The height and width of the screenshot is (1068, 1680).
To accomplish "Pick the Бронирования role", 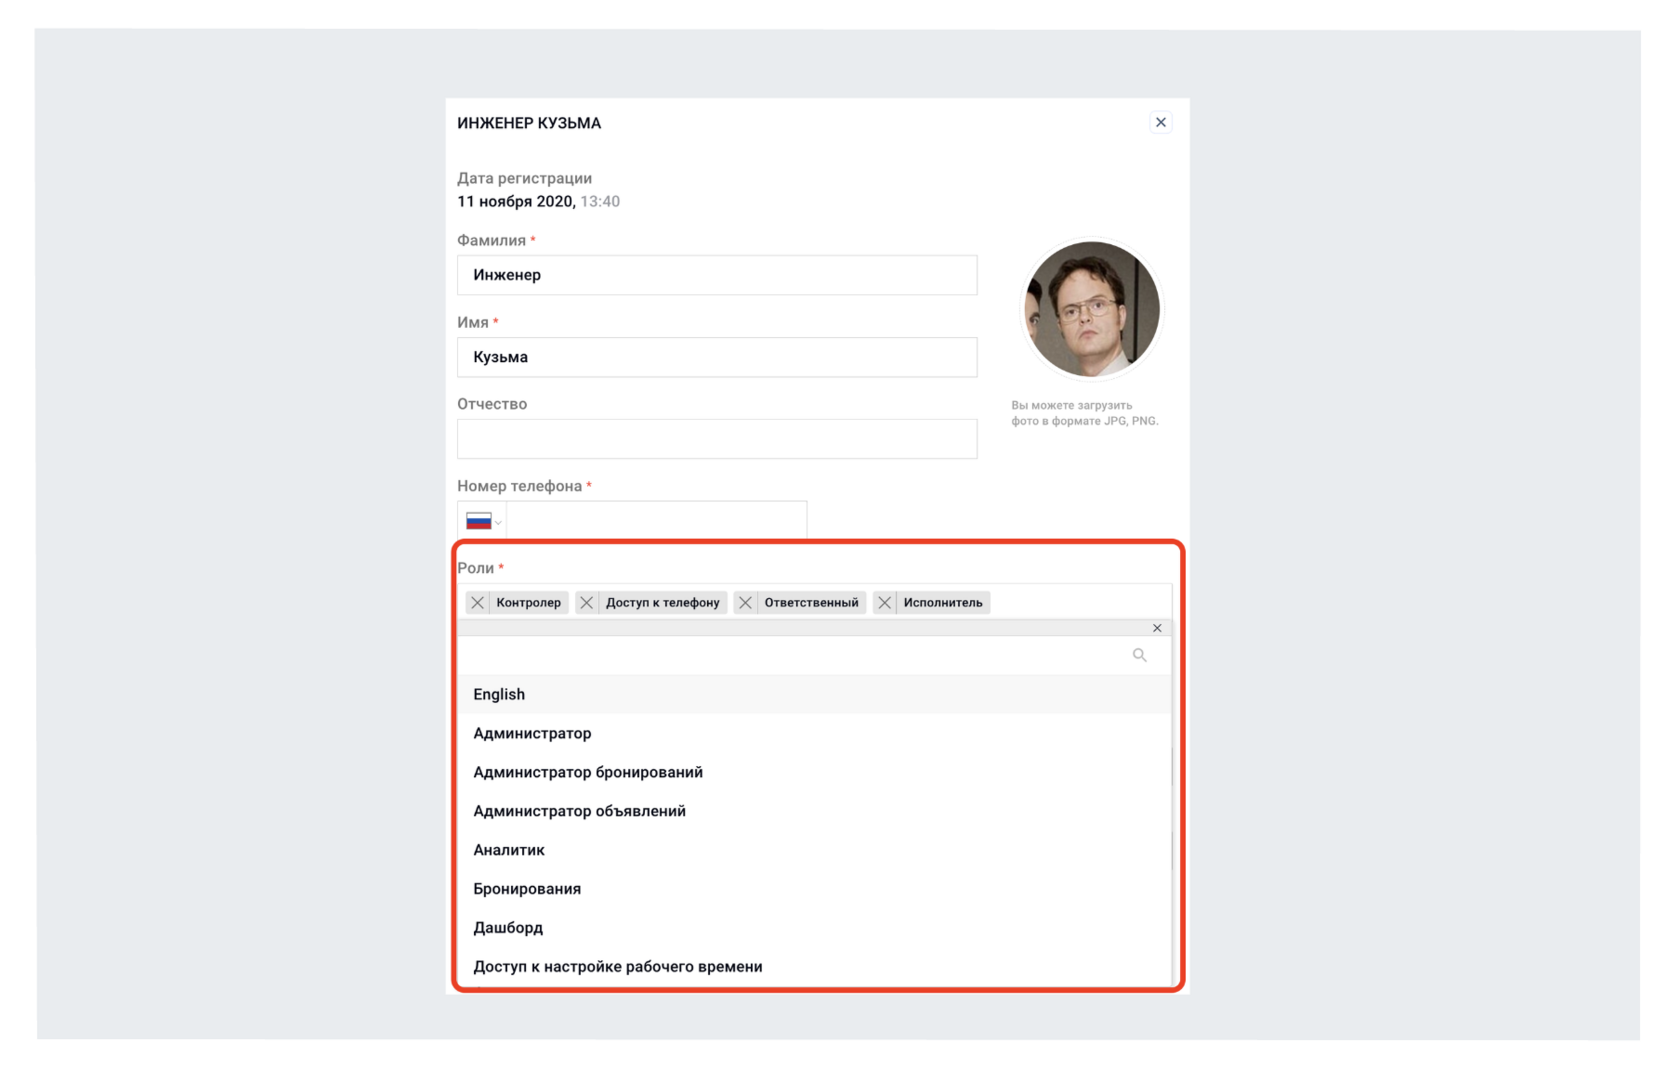I will click(x=814, y=889).
